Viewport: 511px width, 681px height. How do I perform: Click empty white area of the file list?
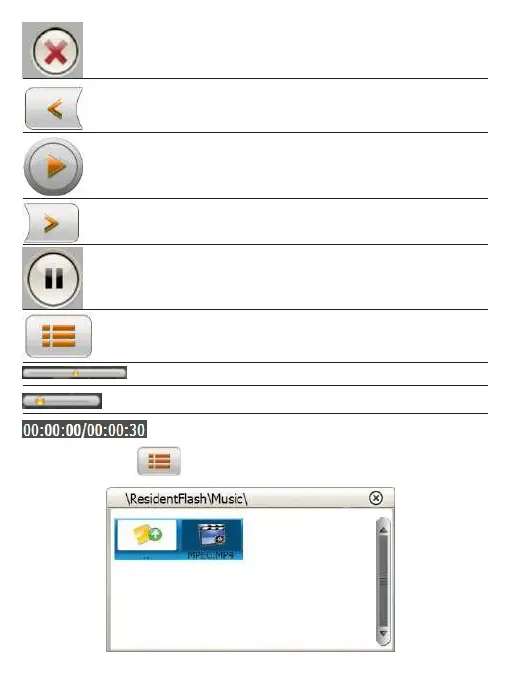[x=243, y=606]
